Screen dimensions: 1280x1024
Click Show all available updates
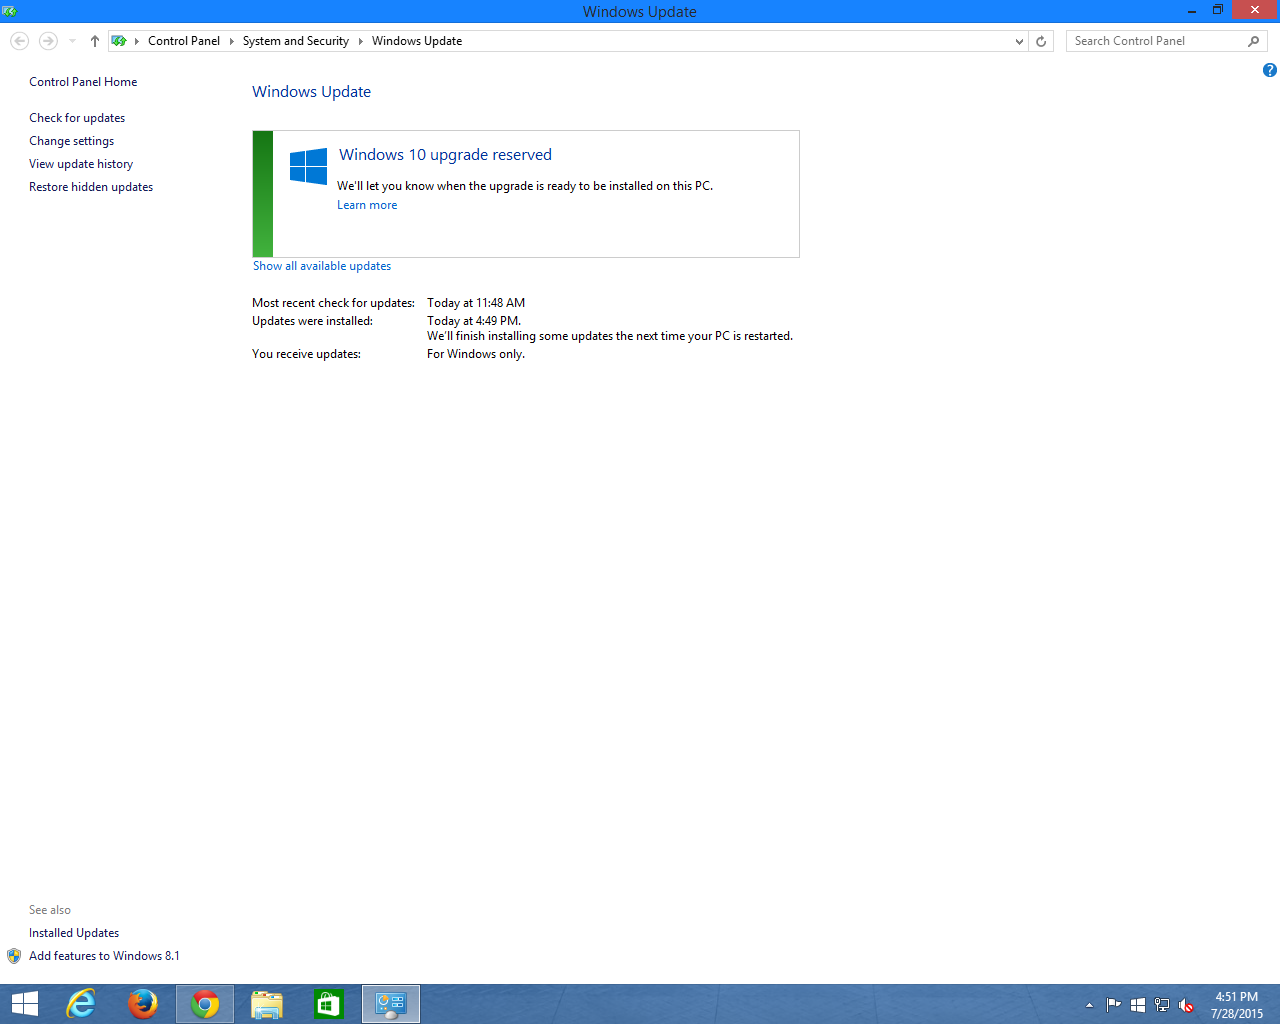[322, 266]
